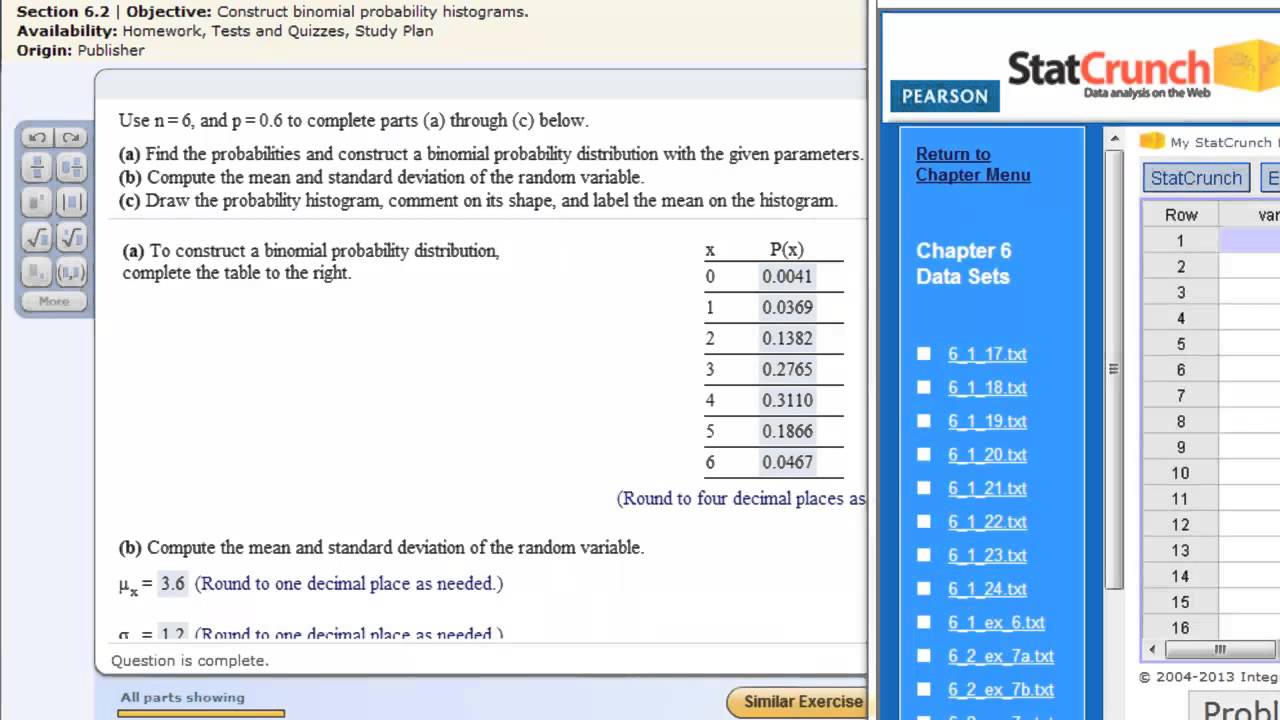
Task: Open the 6_2_ex_7b.txt data set link
Action: click(1001, 690)
